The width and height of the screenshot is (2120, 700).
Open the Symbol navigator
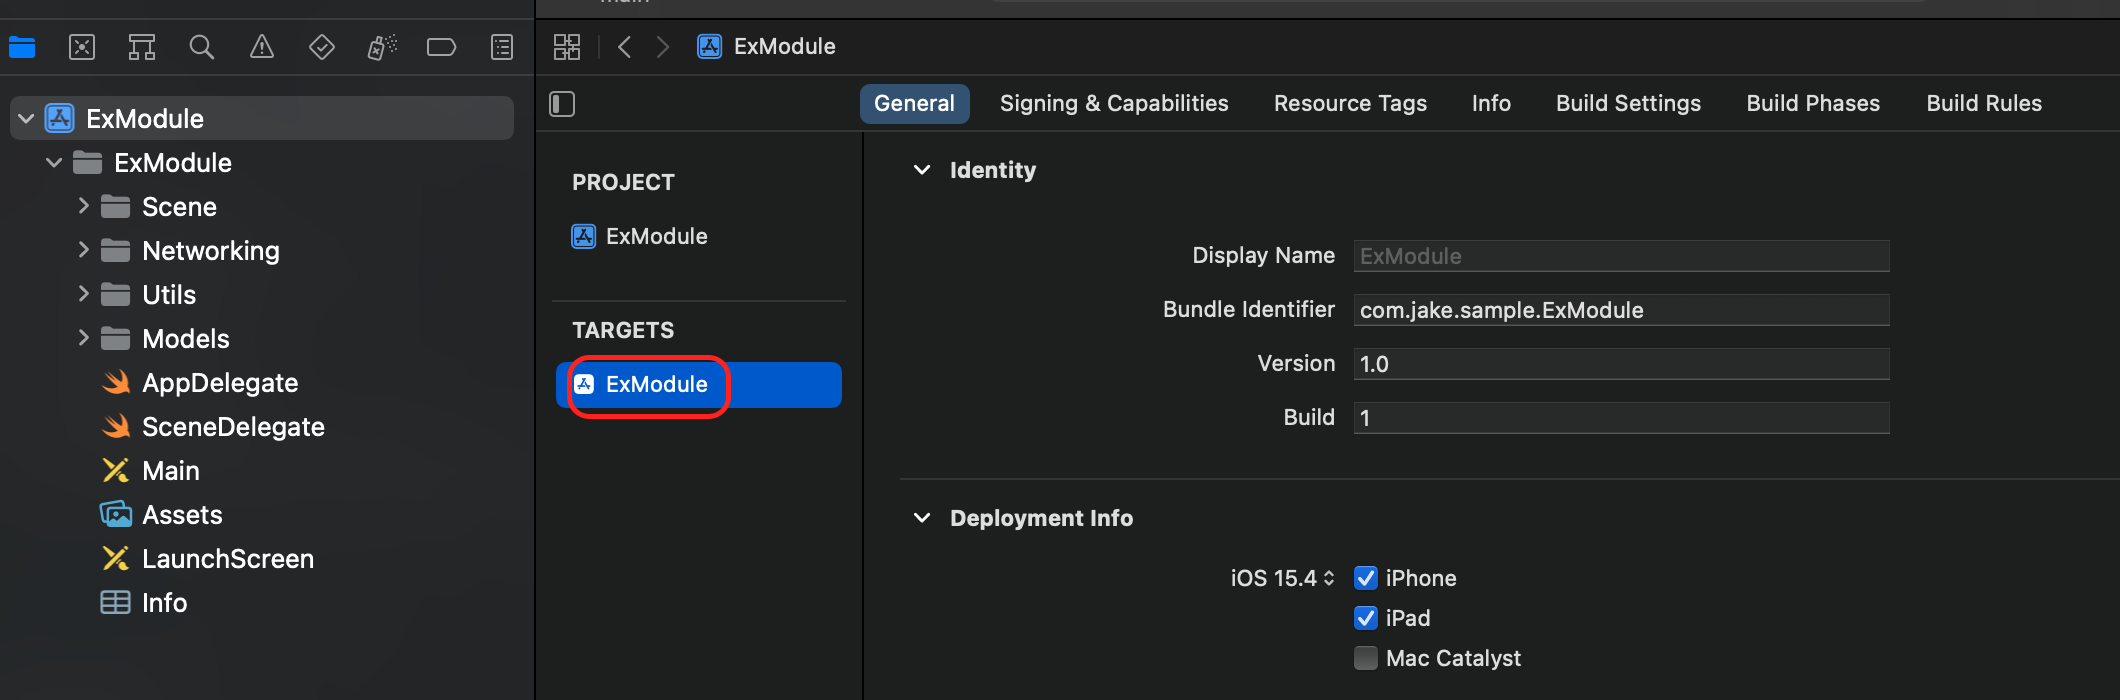pyautogui.click(x=142, y=47)
